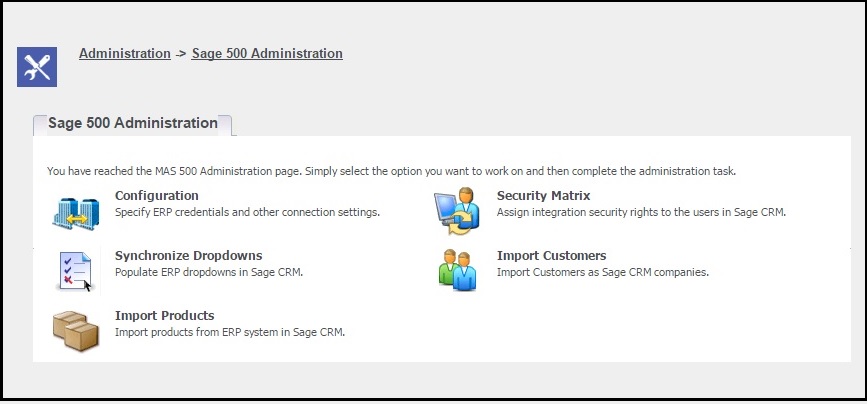Open the Import Products boxes icon
The image size is (867, 404).
coord(76,330)
